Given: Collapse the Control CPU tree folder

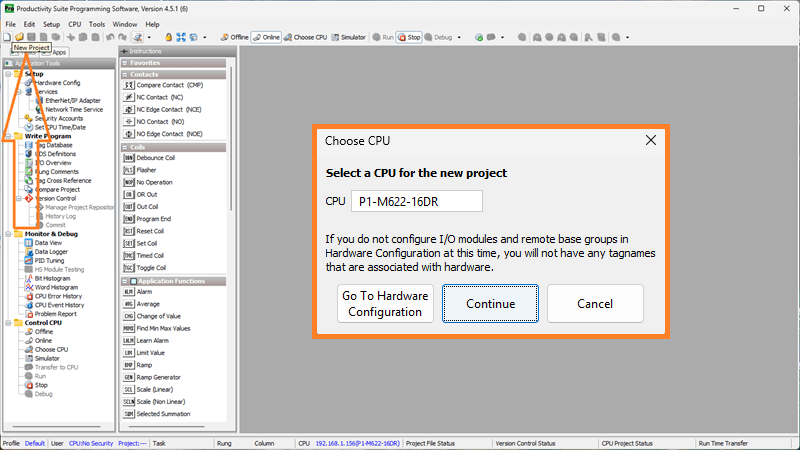Looking at the screenshot, I should pyautogui.click(x=8, y=323).
